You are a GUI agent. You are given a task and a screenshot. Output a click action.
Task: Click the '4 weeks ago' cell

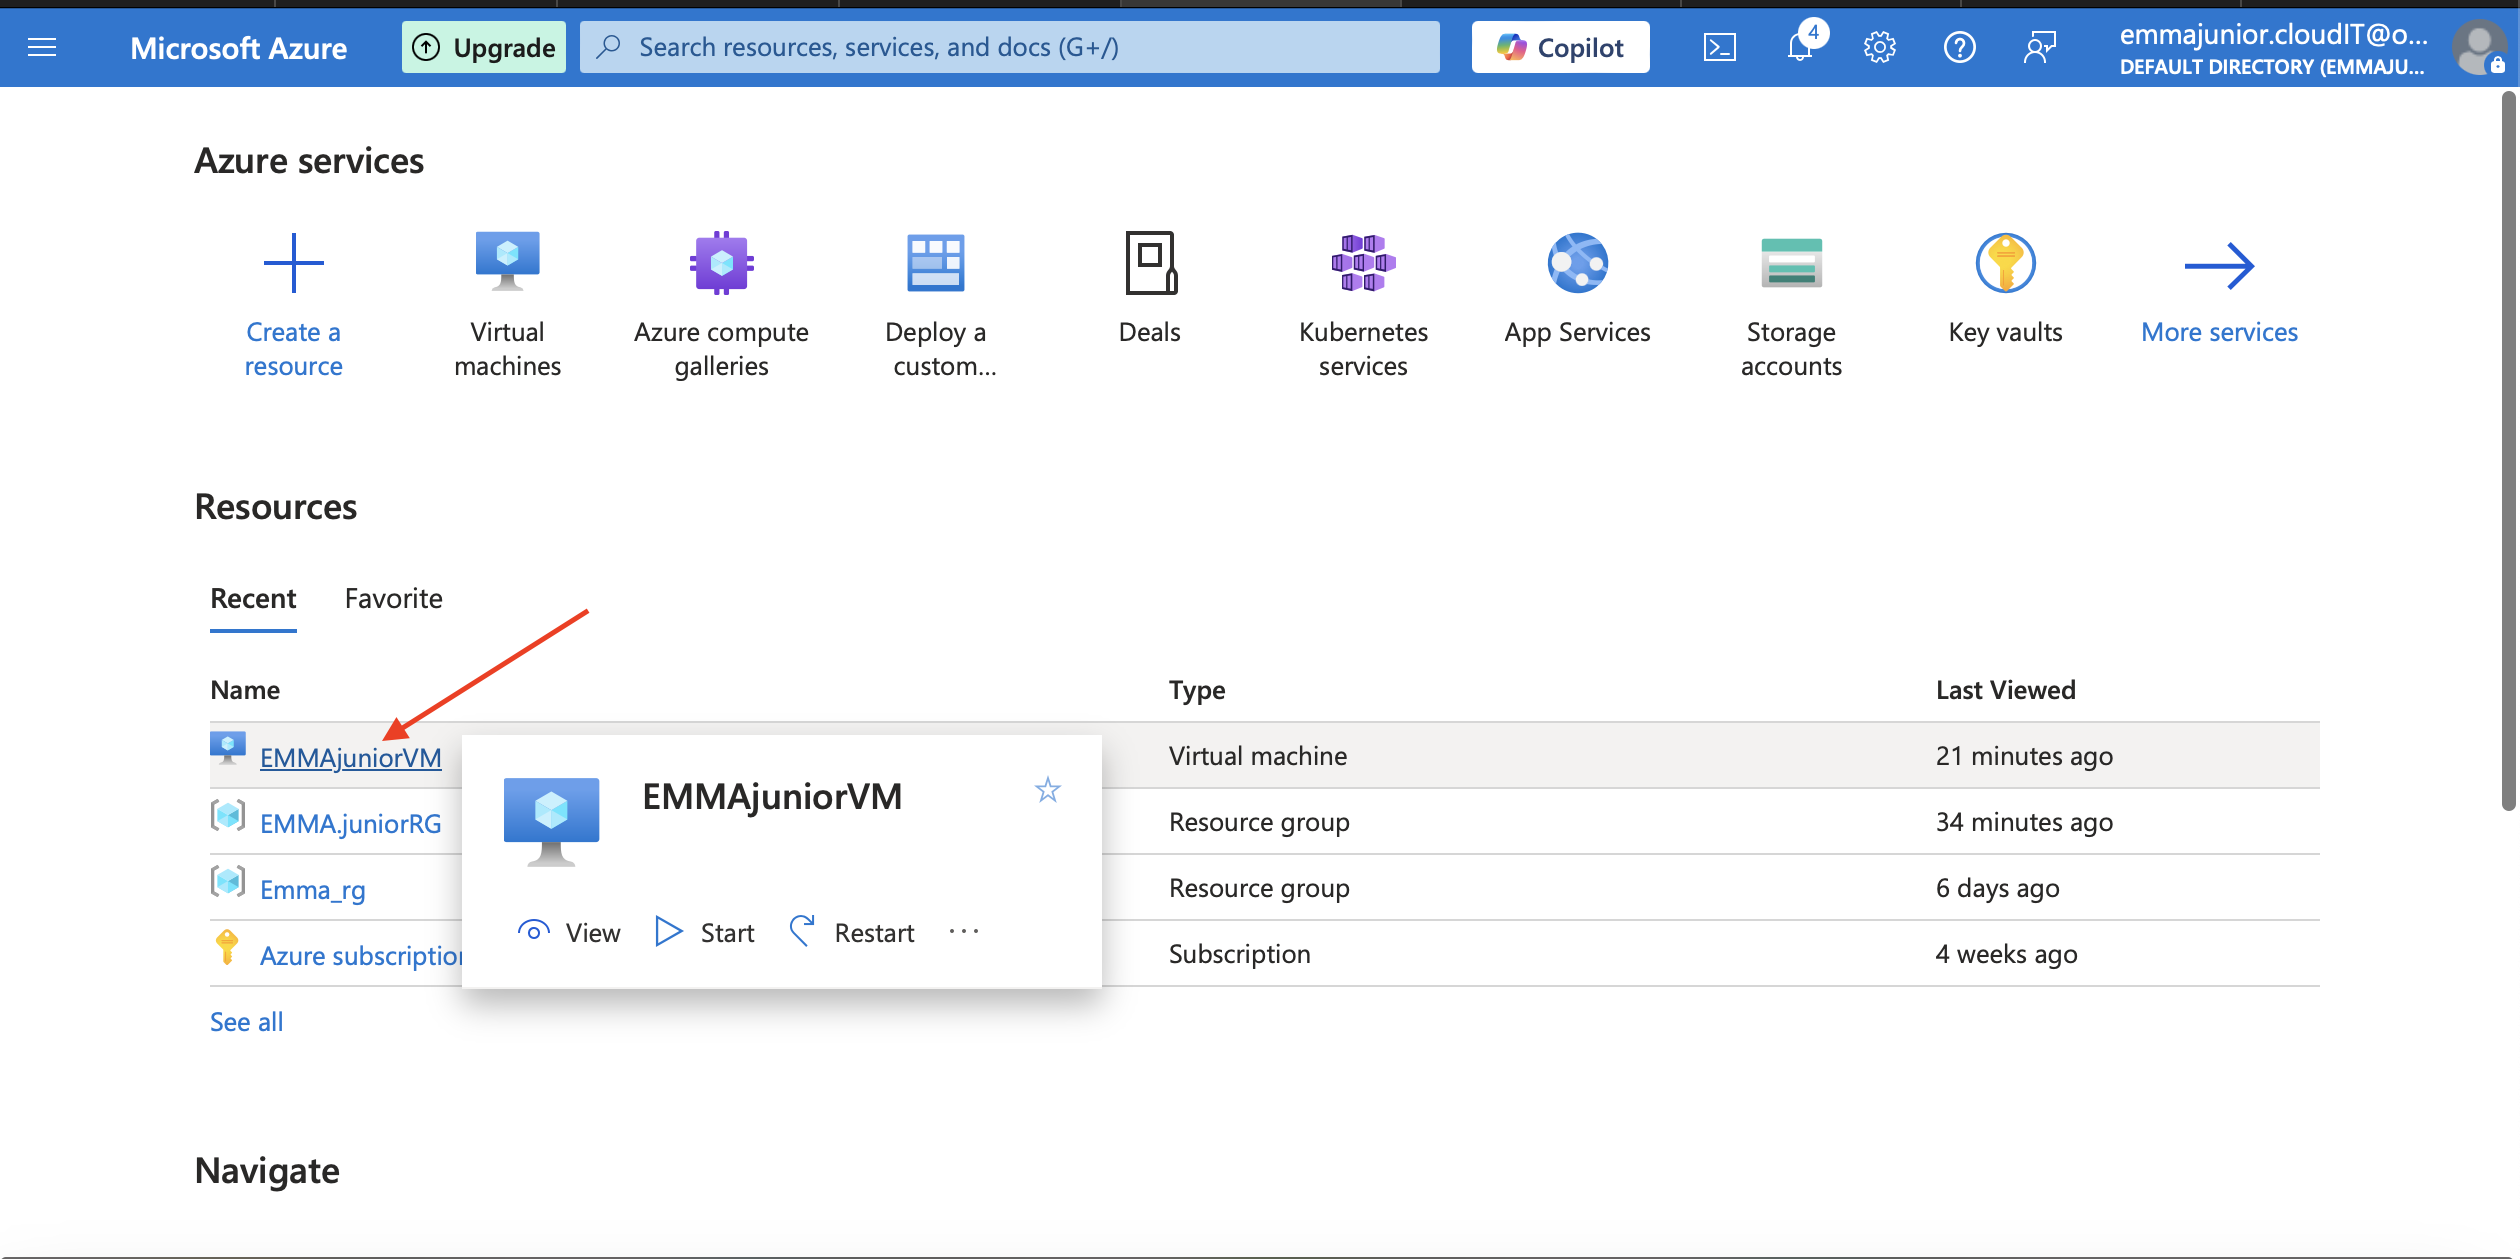coord(2006,954)
